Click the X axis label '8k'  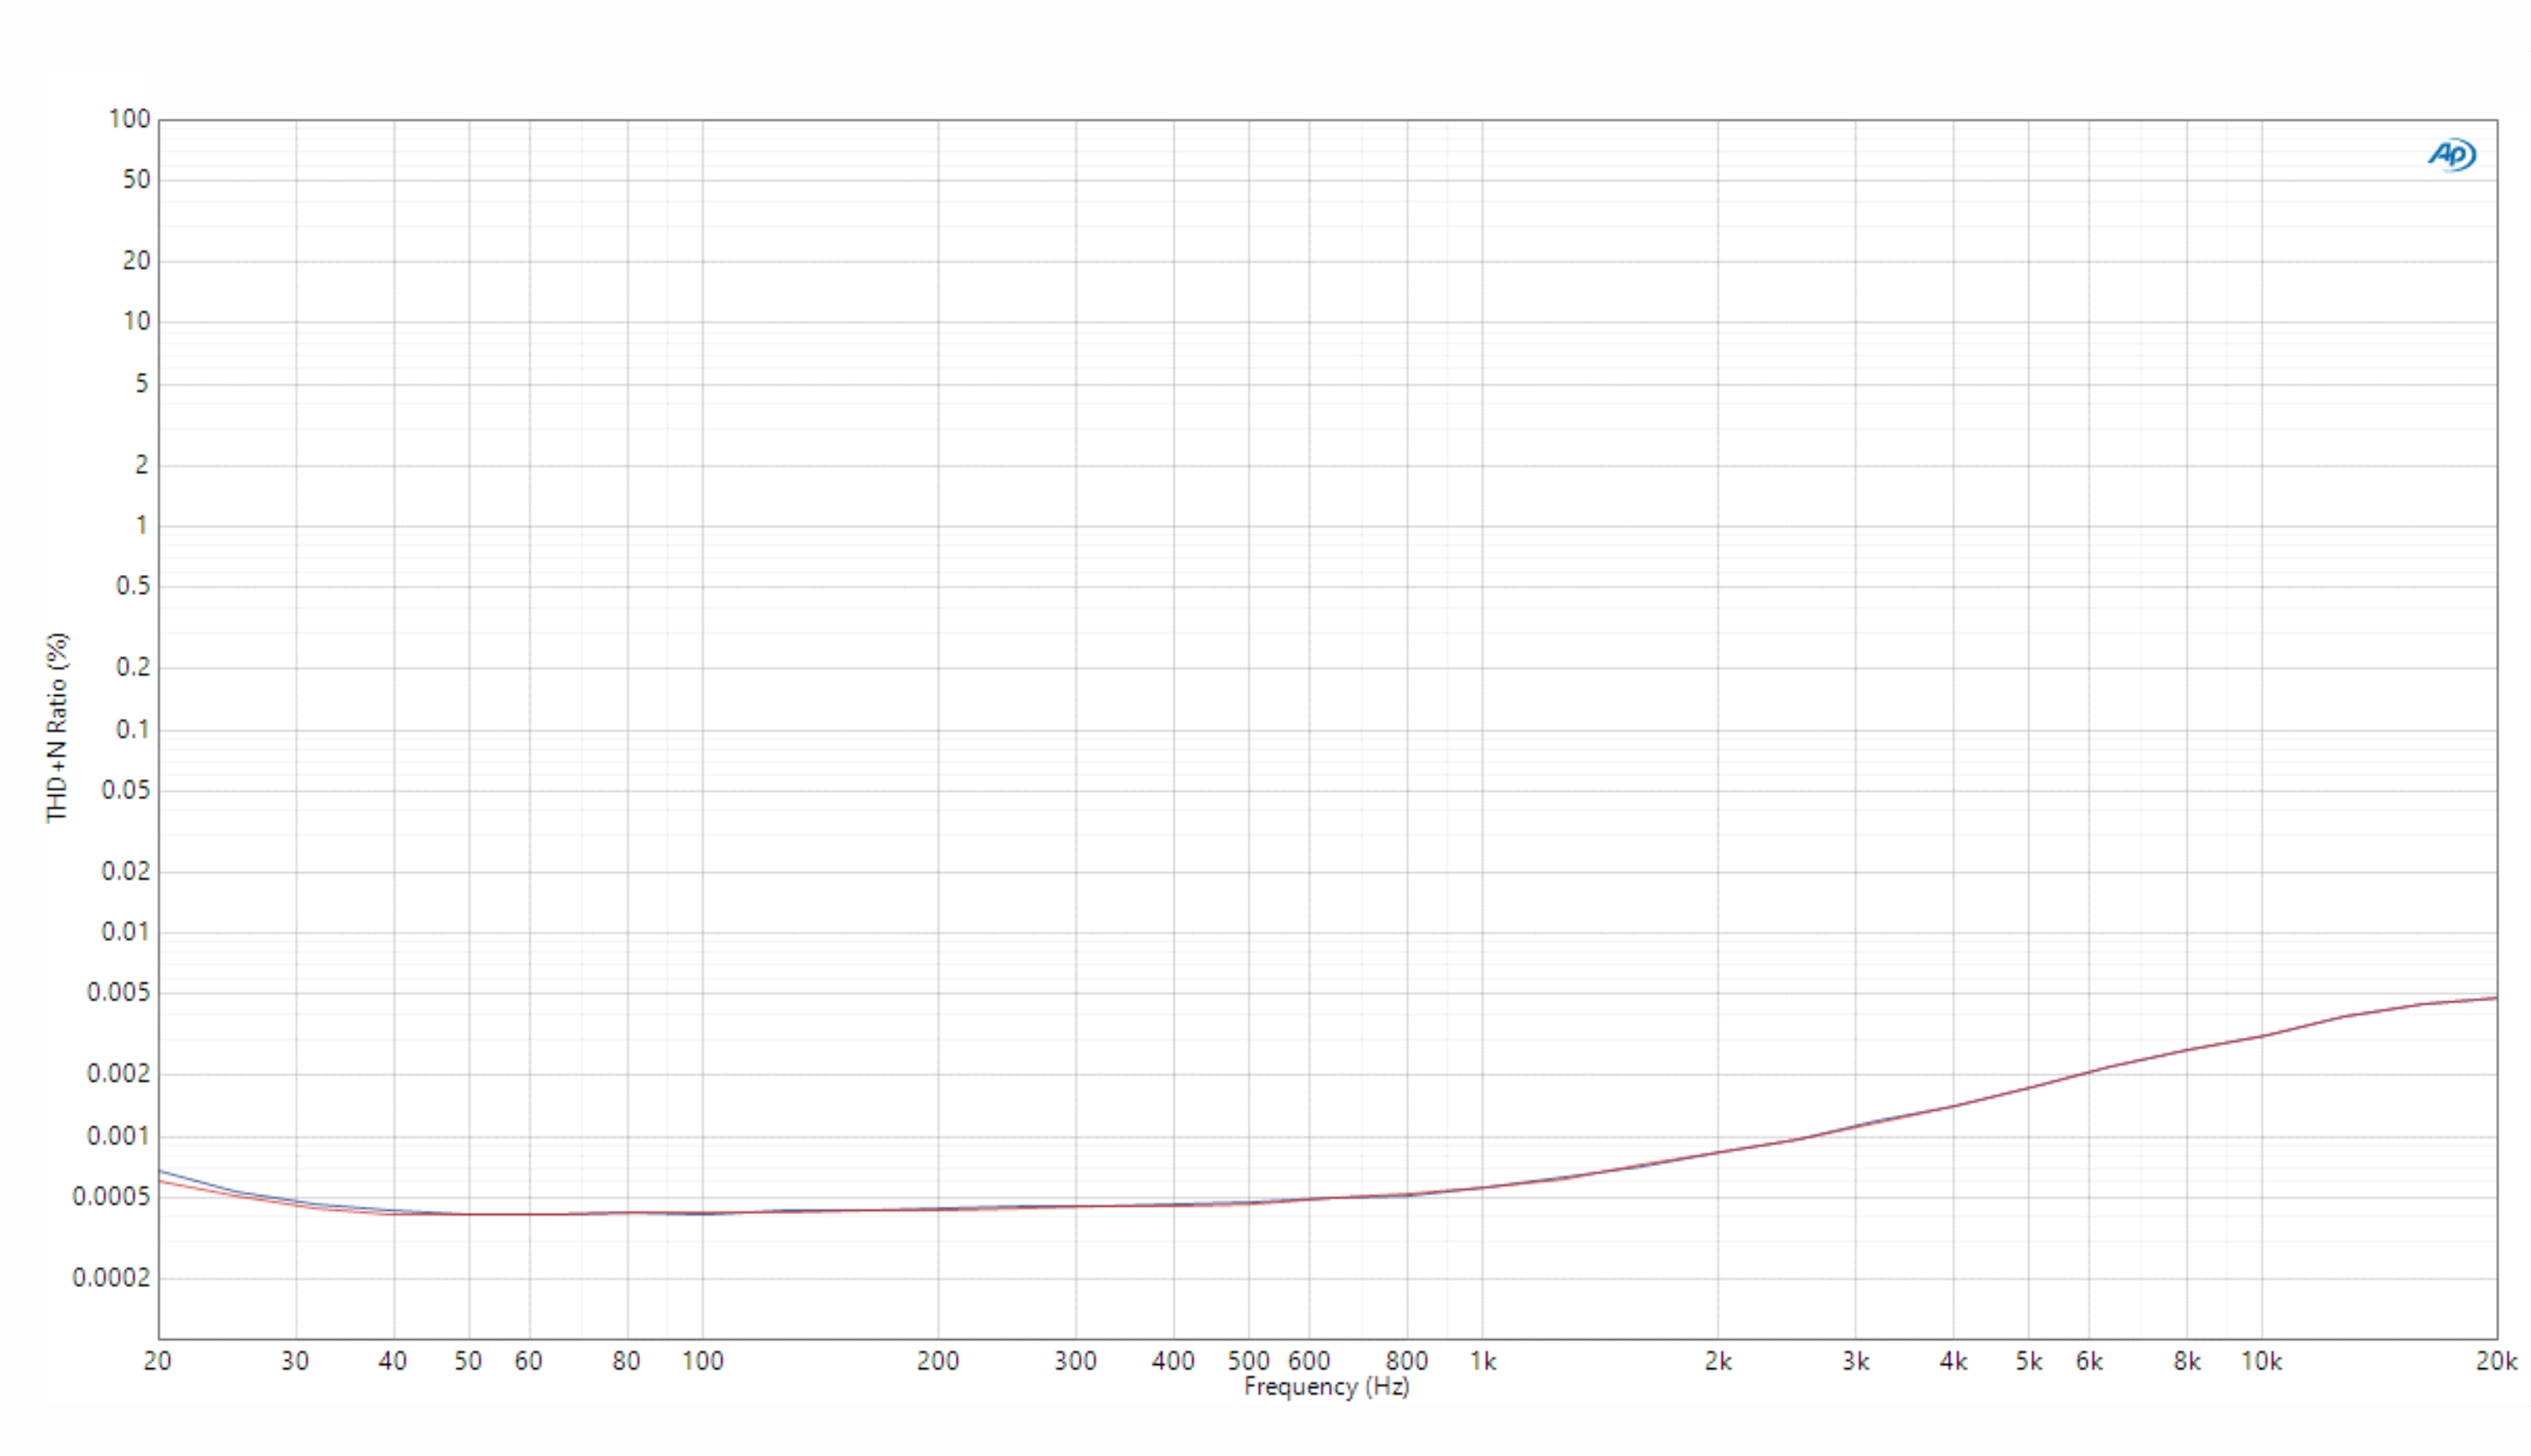pyautogui.click(x=2187, y=1361)
